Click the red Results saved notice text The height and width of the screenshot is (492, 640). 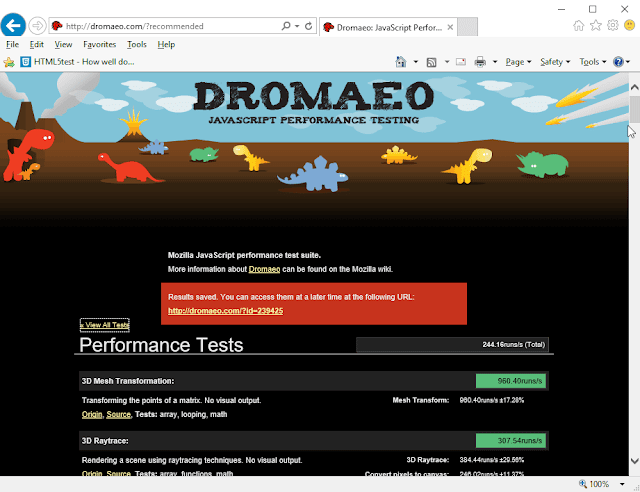pyautogui.click(x=291, y=297)
